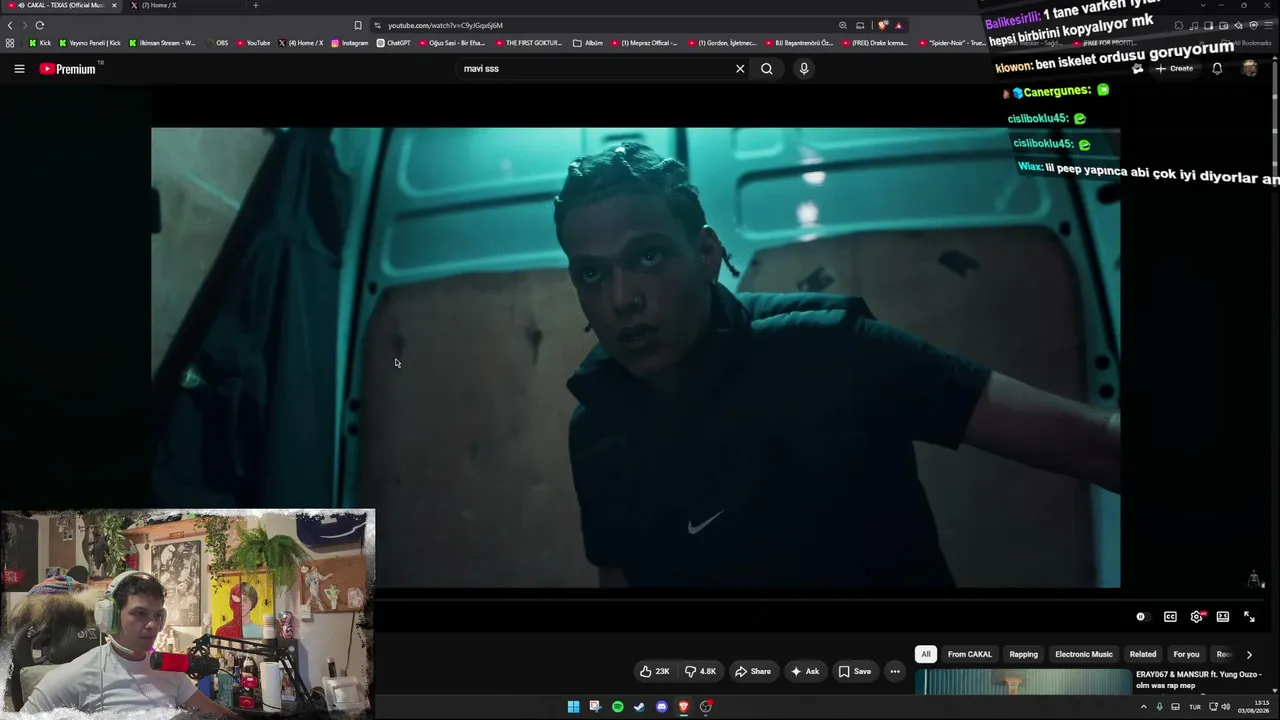The width and height of the screenshot is (1280, 720).
Task: Click the youtube.com address bar URL
Action: tap(445, 25)
